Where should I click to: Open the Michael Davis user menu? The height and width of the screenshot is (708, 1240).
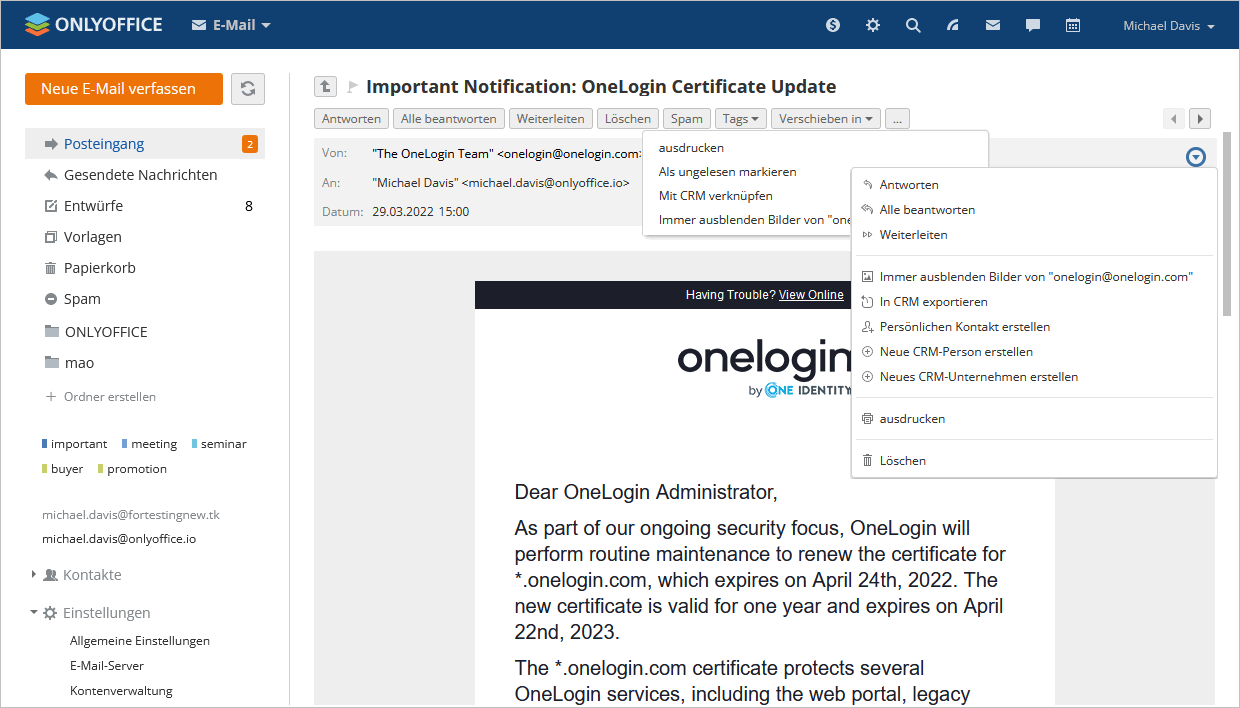(1169, 26)
